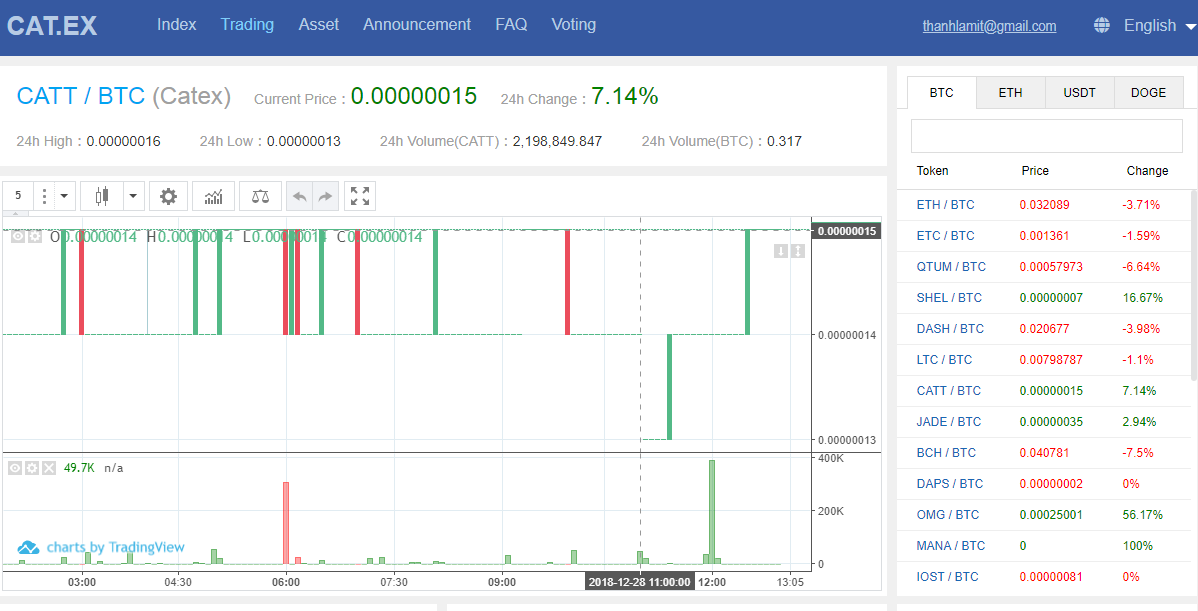Toggle price series visibility eye

[18, 237]
